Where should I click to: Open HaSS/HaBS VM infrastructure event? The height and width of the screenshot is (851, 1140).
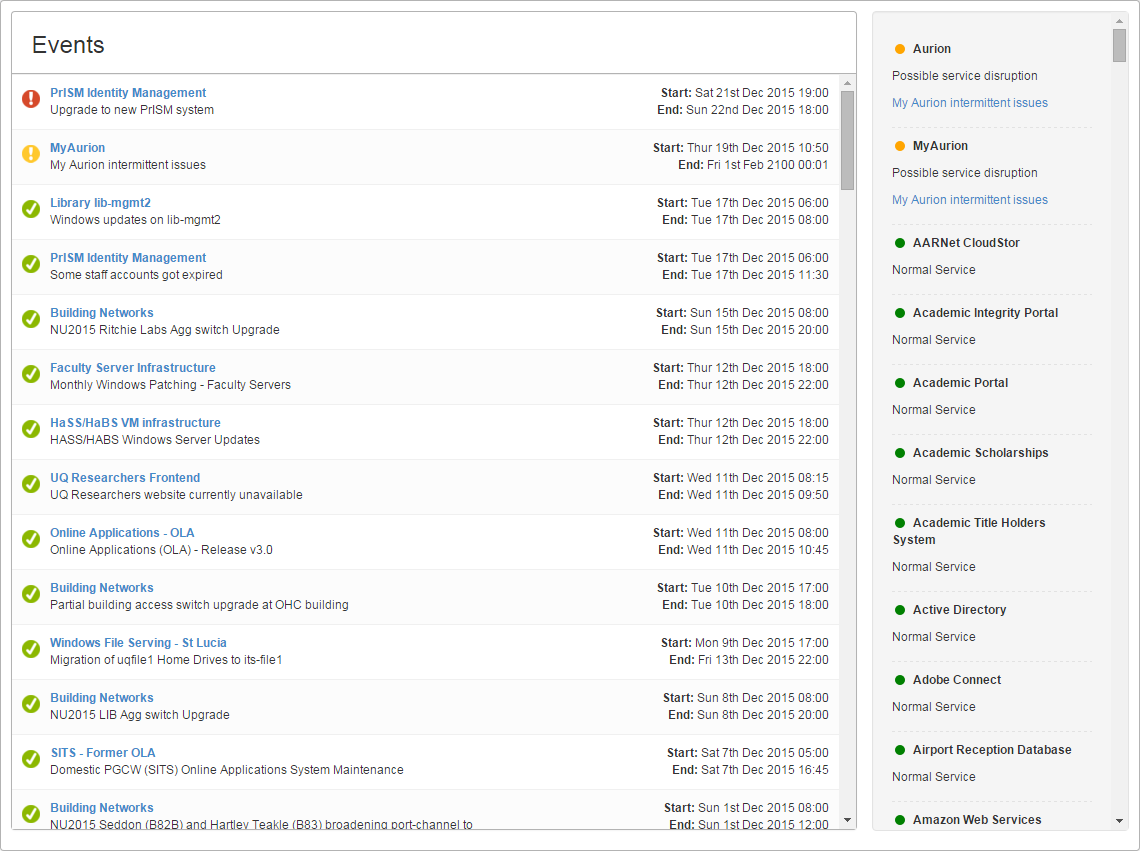[135, 423]
